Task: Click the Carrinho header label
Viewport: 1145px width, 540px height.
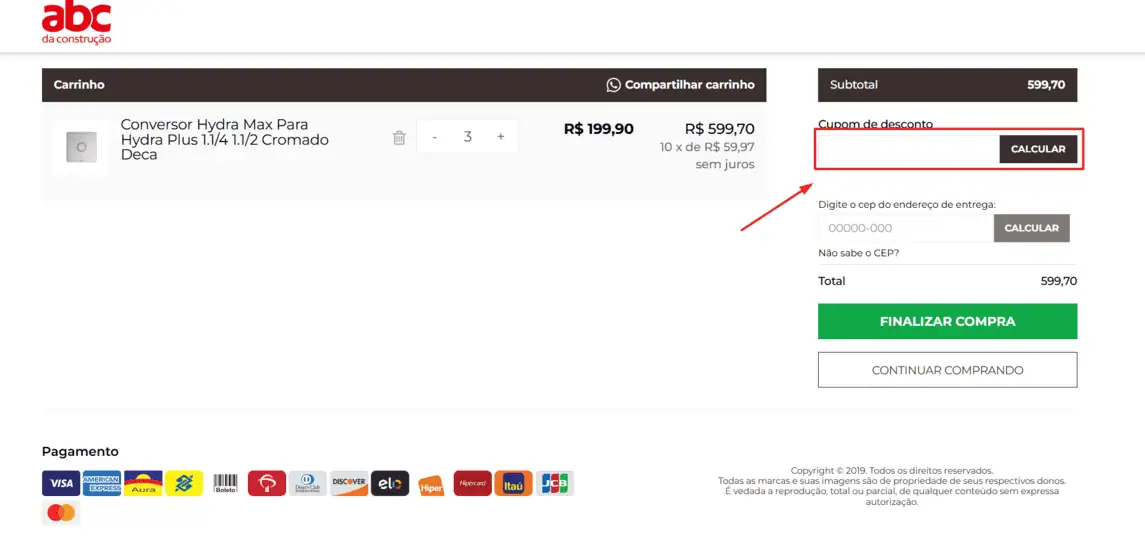Action: point(79,85)
